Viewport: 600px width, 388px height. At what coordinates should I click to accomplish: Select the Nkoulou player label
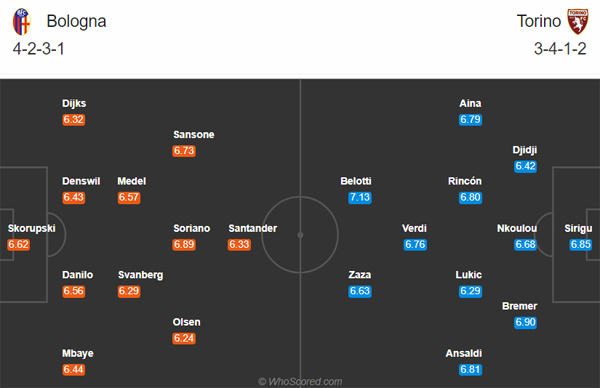point(517,228)
